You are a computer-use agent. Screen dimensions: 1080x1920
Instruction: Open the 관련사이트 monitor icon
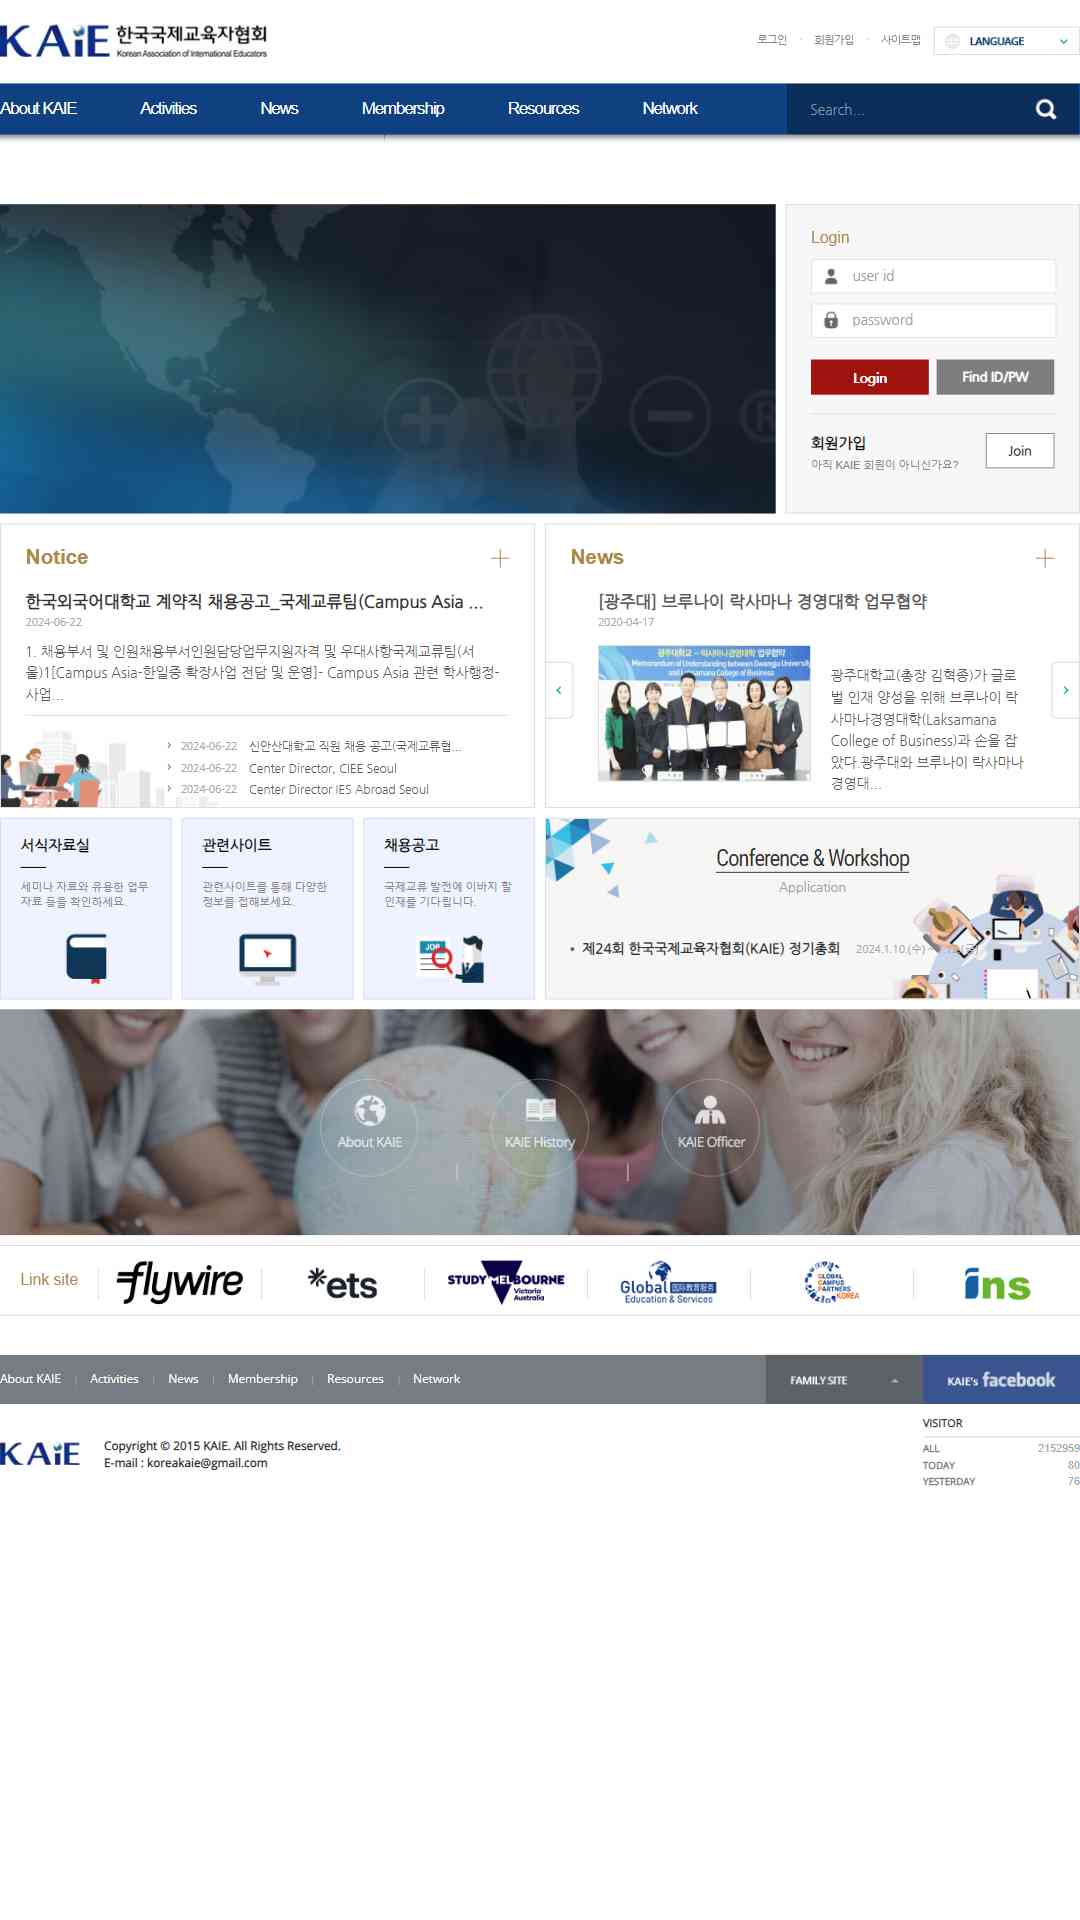pos(267,959)
